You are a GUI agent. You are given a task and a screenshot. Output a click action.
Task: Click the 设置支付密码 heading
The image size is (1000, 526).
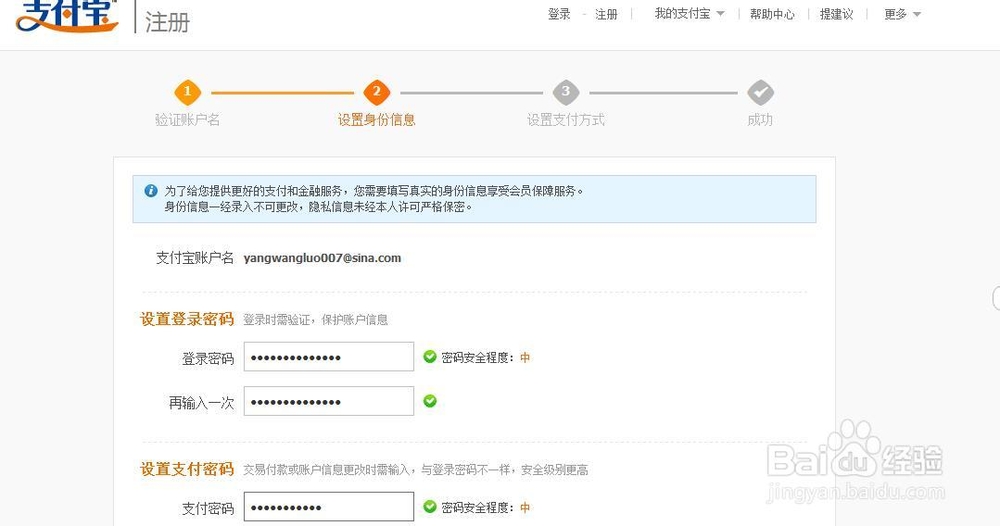(x=187, y=469)
